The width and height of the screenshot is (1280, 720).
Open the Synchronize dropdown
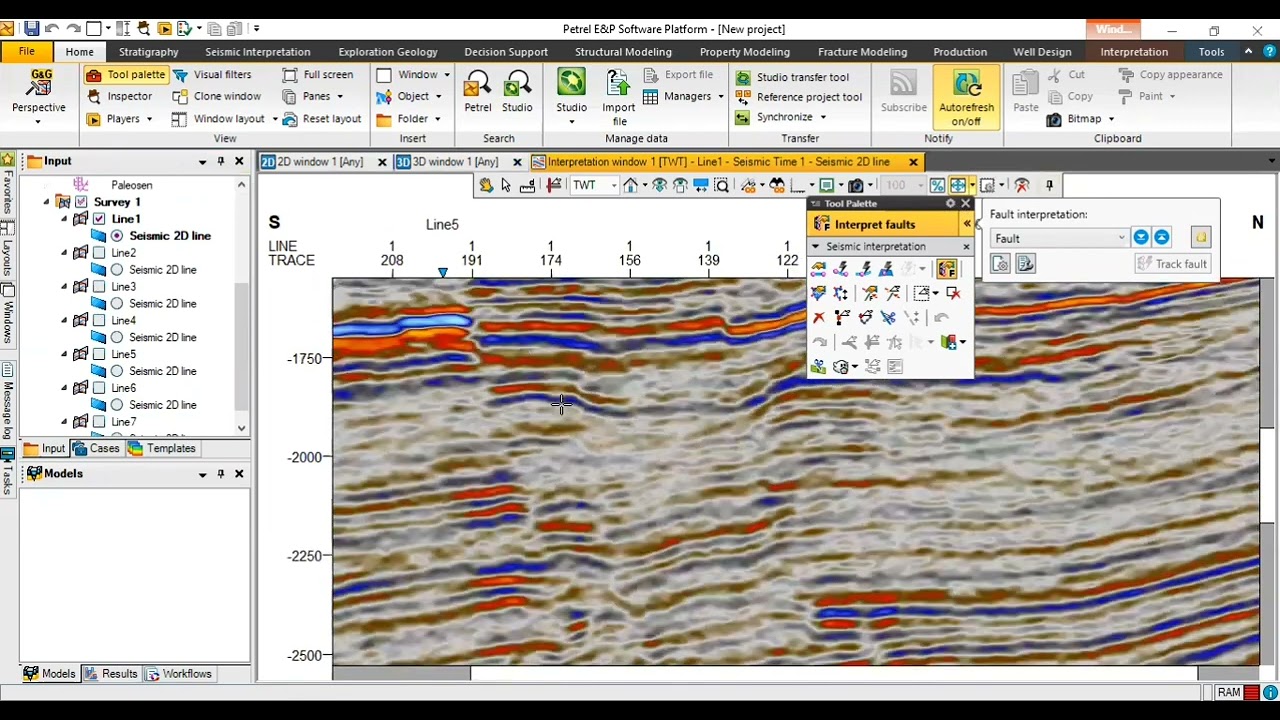(x=823, y=117)
